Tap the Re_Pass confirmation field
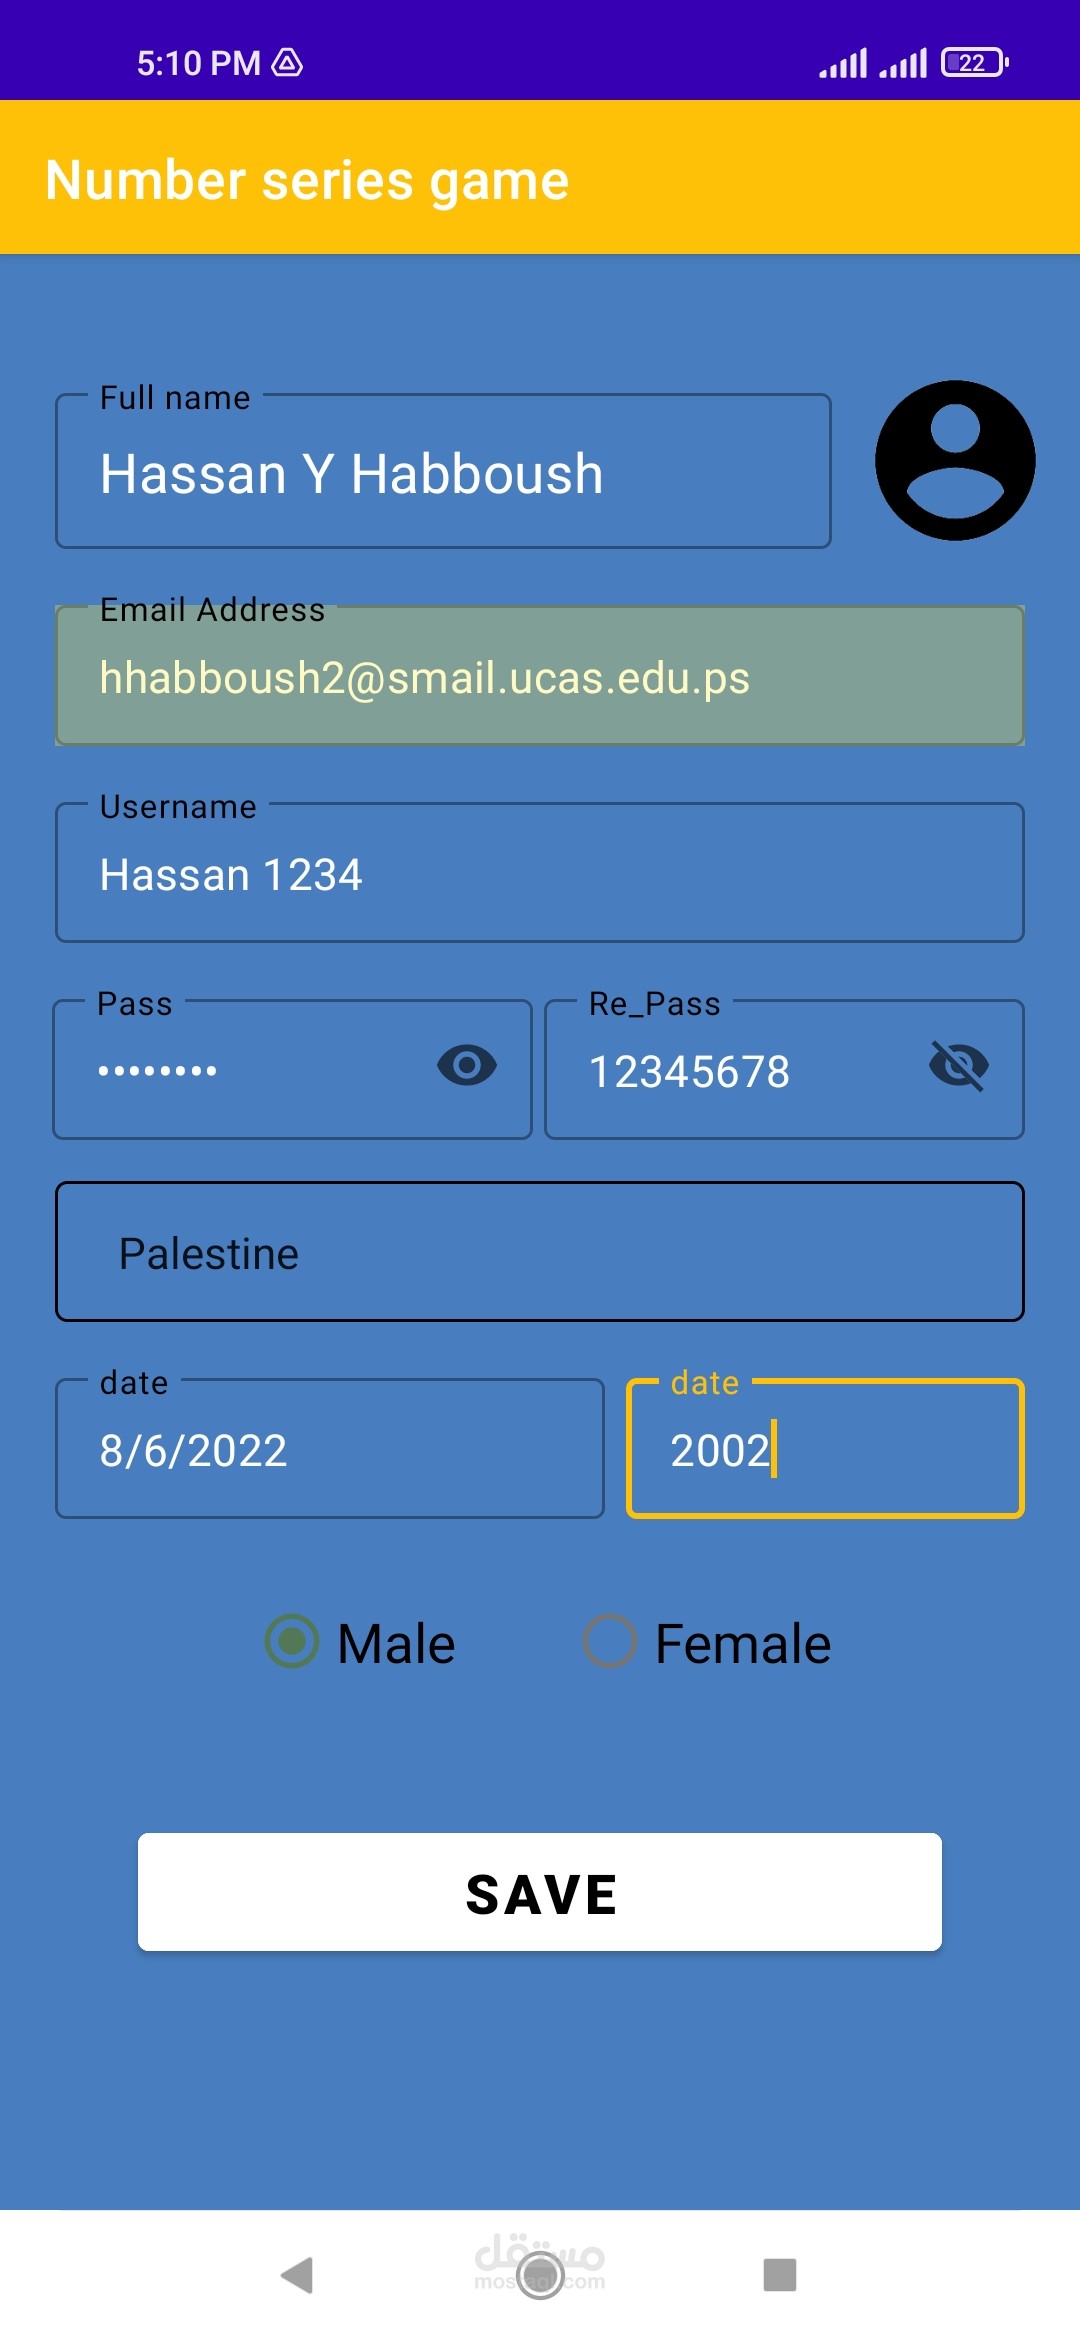Screen dimensions: 1080x2340 tap(740, 1072)
